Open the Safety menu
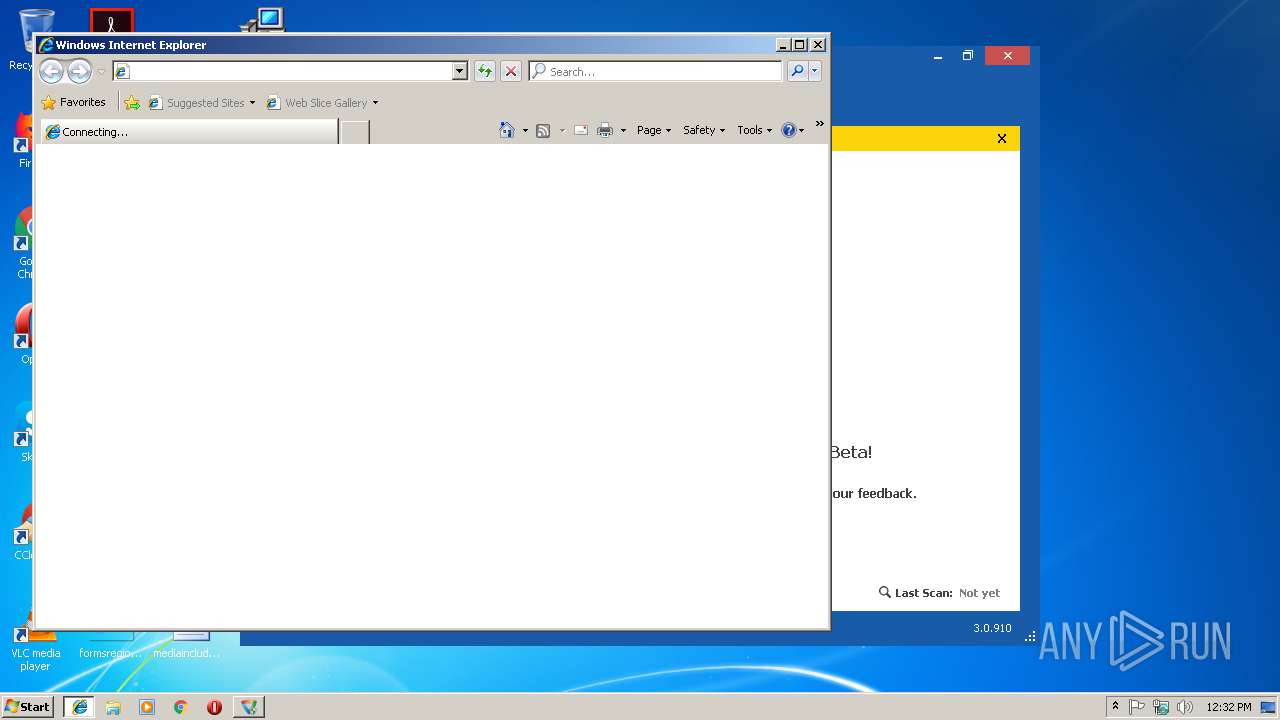Image resolution: width=1280 pixels, height=720 pixels. click(704, 130)
